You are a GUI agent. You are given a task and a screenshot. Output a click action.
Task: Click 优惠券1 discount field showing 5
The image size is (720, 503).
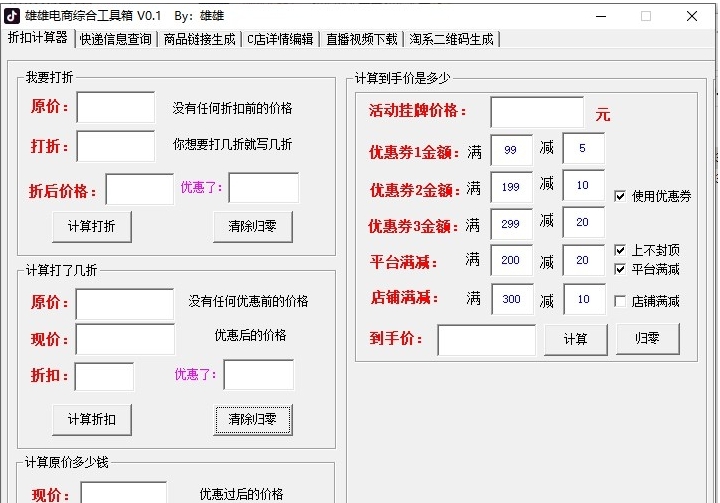coord(583,148)
